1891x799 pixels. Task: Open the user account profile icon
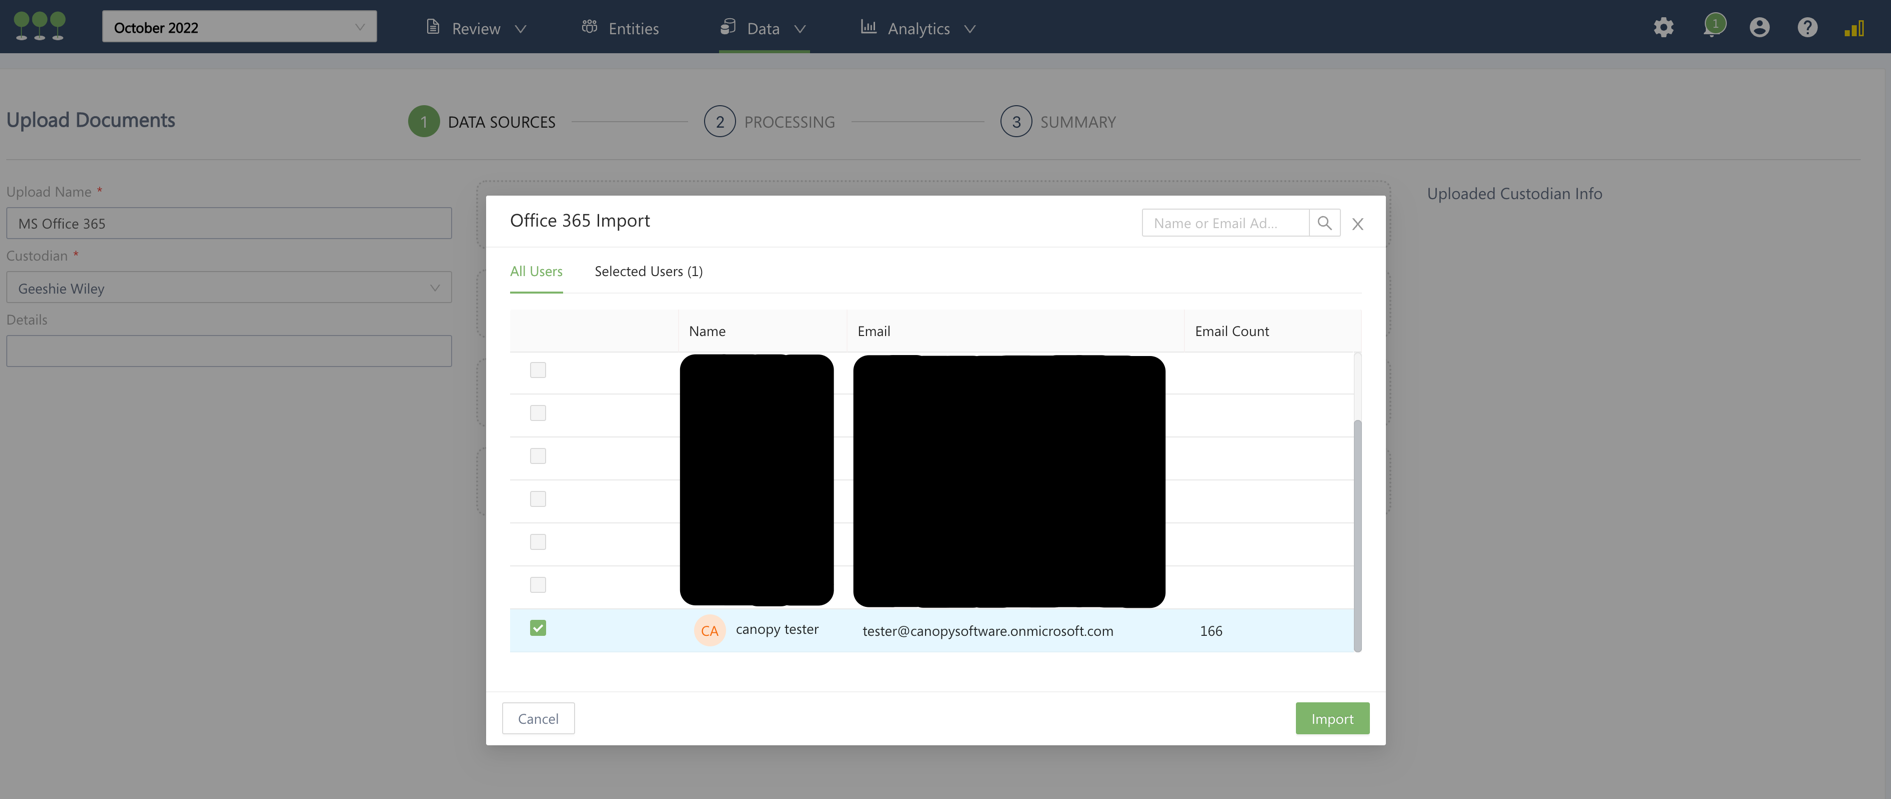[1759, 28]
